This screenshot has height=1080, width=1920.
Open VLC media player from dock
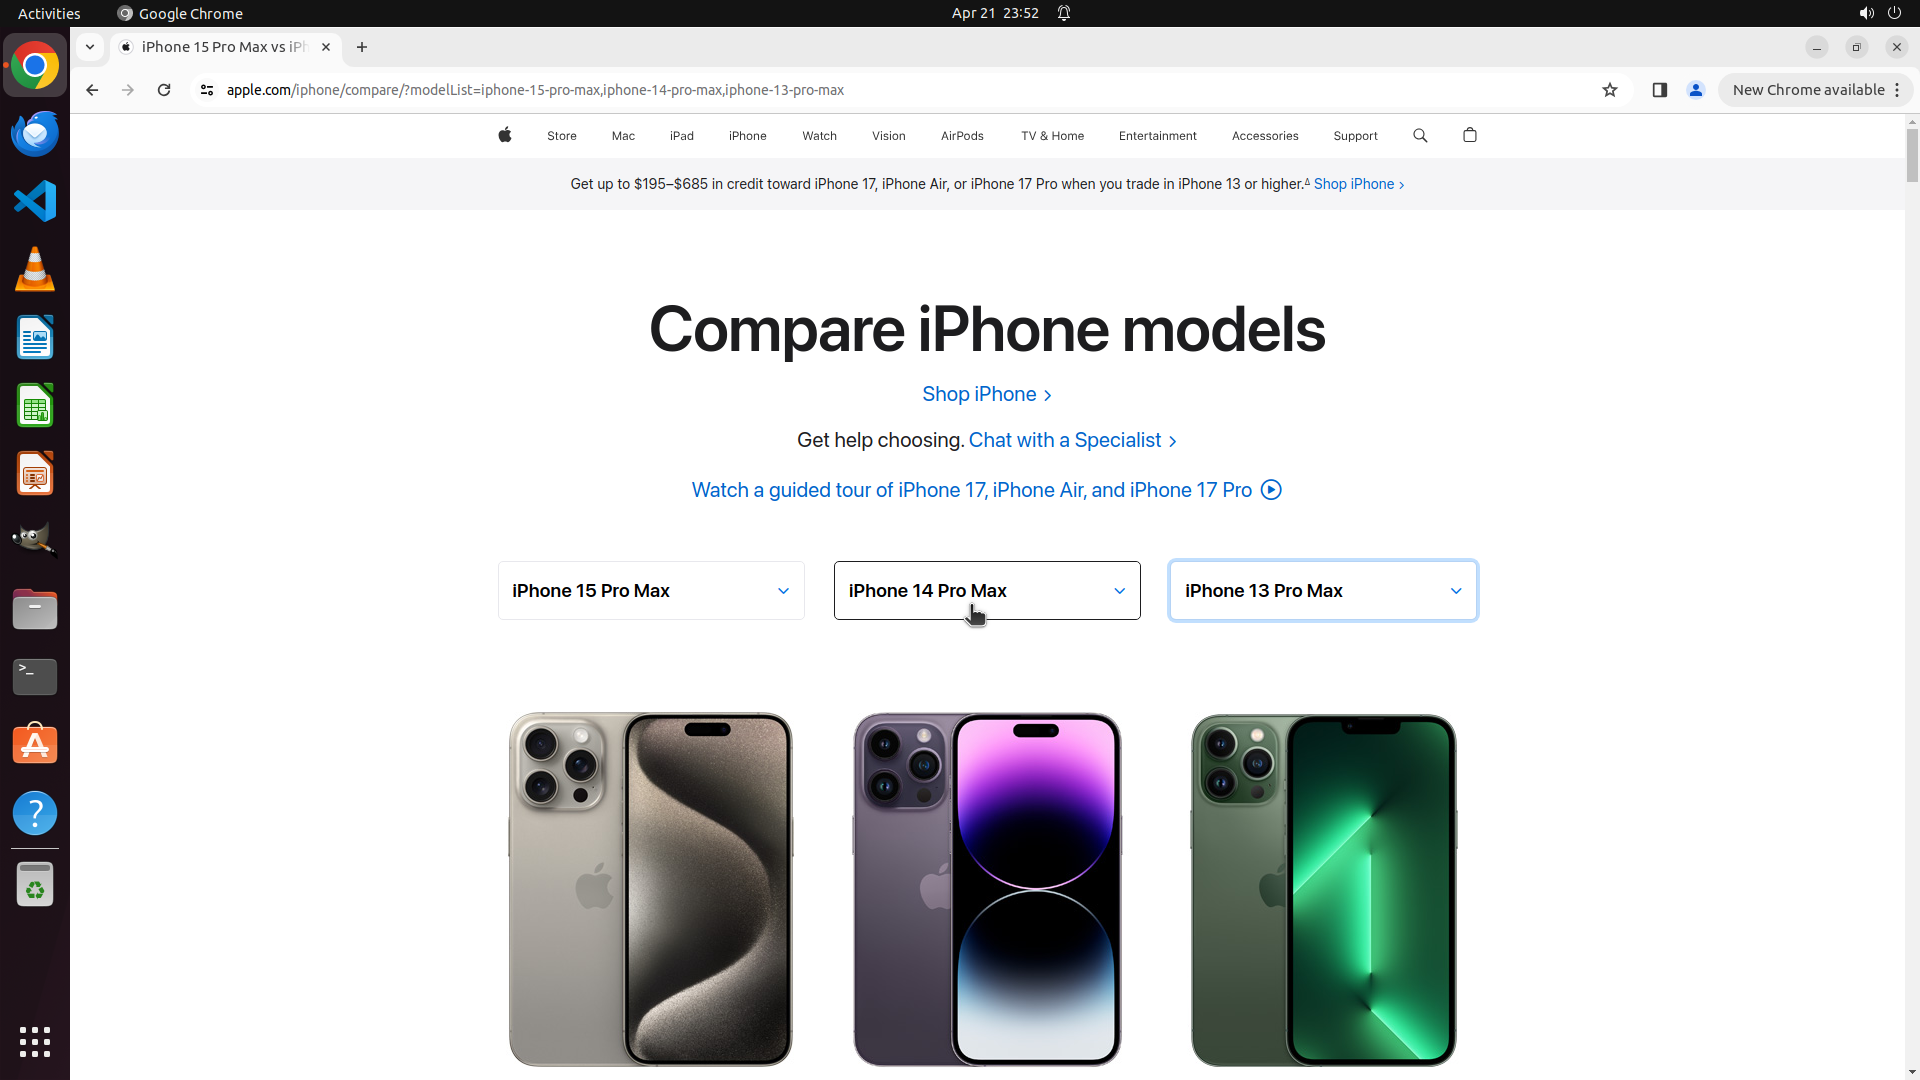[35, 269]
